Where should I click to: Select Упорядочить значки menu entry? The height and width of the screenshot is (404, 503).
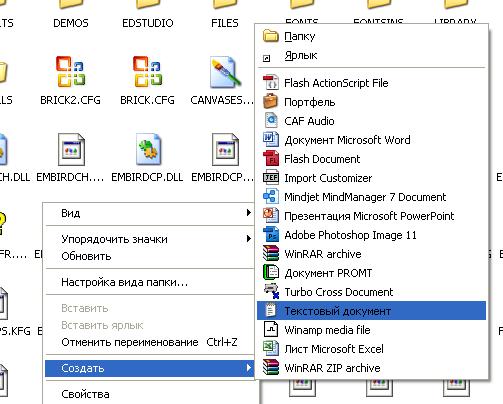pyautogui.click(x=150, y=239)
